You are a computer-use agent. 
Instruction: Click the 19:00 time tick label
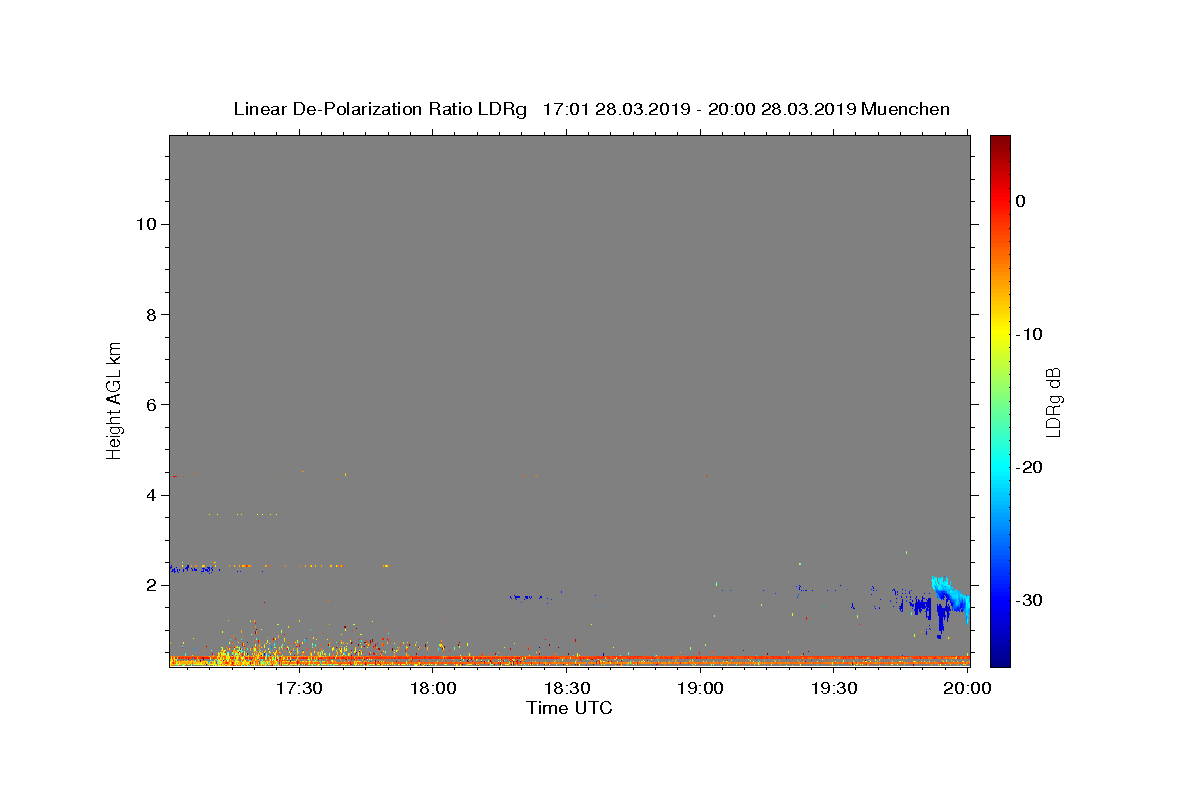point(701,689)
